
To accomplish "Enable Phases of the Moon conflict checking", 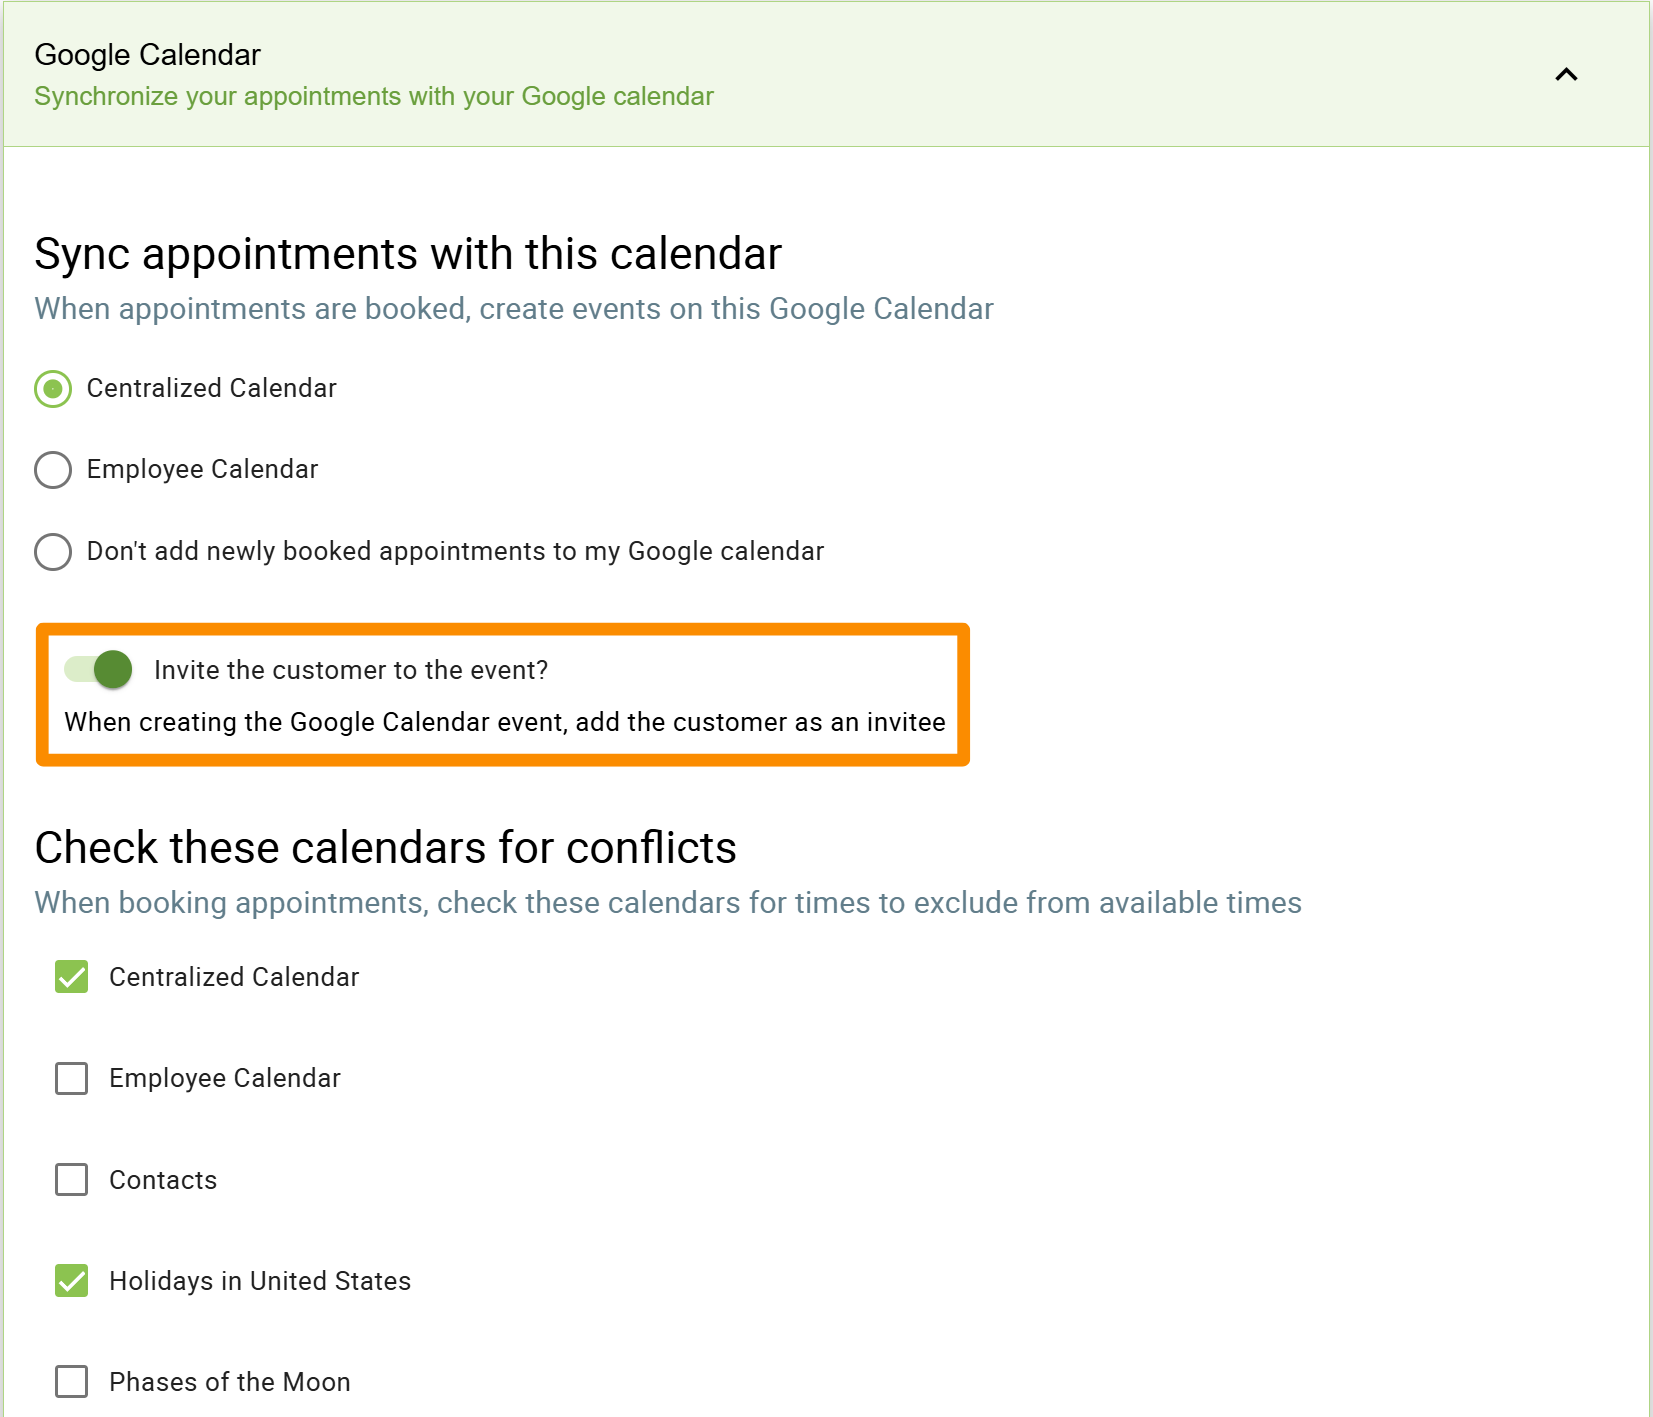I will pos(71,1382).
